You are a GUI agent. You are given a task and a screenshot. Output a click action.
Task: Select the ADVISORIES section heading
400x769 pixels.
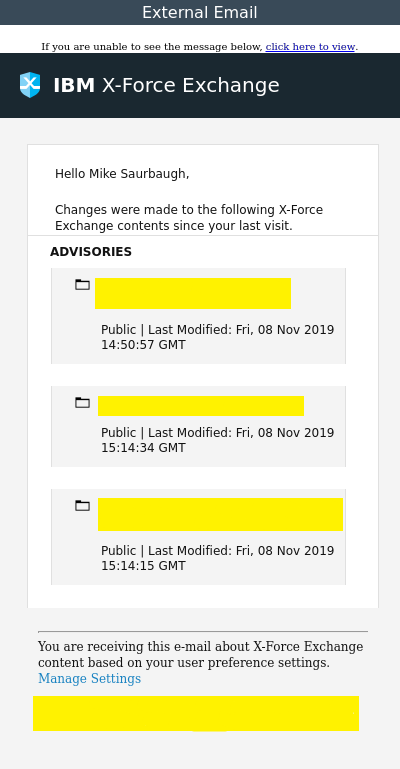click(91, 252)
